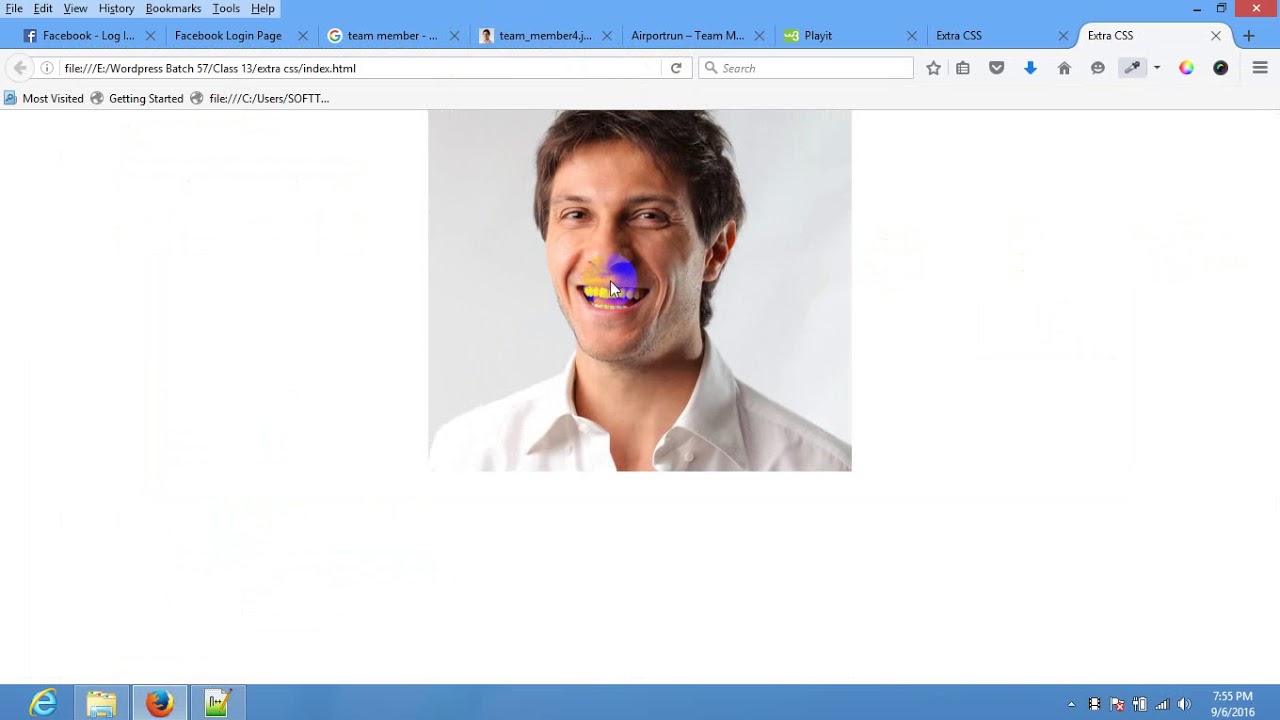Open the Help menu
The height and width of the screenshot is (720, 1280).
click(x=263, y=8)
